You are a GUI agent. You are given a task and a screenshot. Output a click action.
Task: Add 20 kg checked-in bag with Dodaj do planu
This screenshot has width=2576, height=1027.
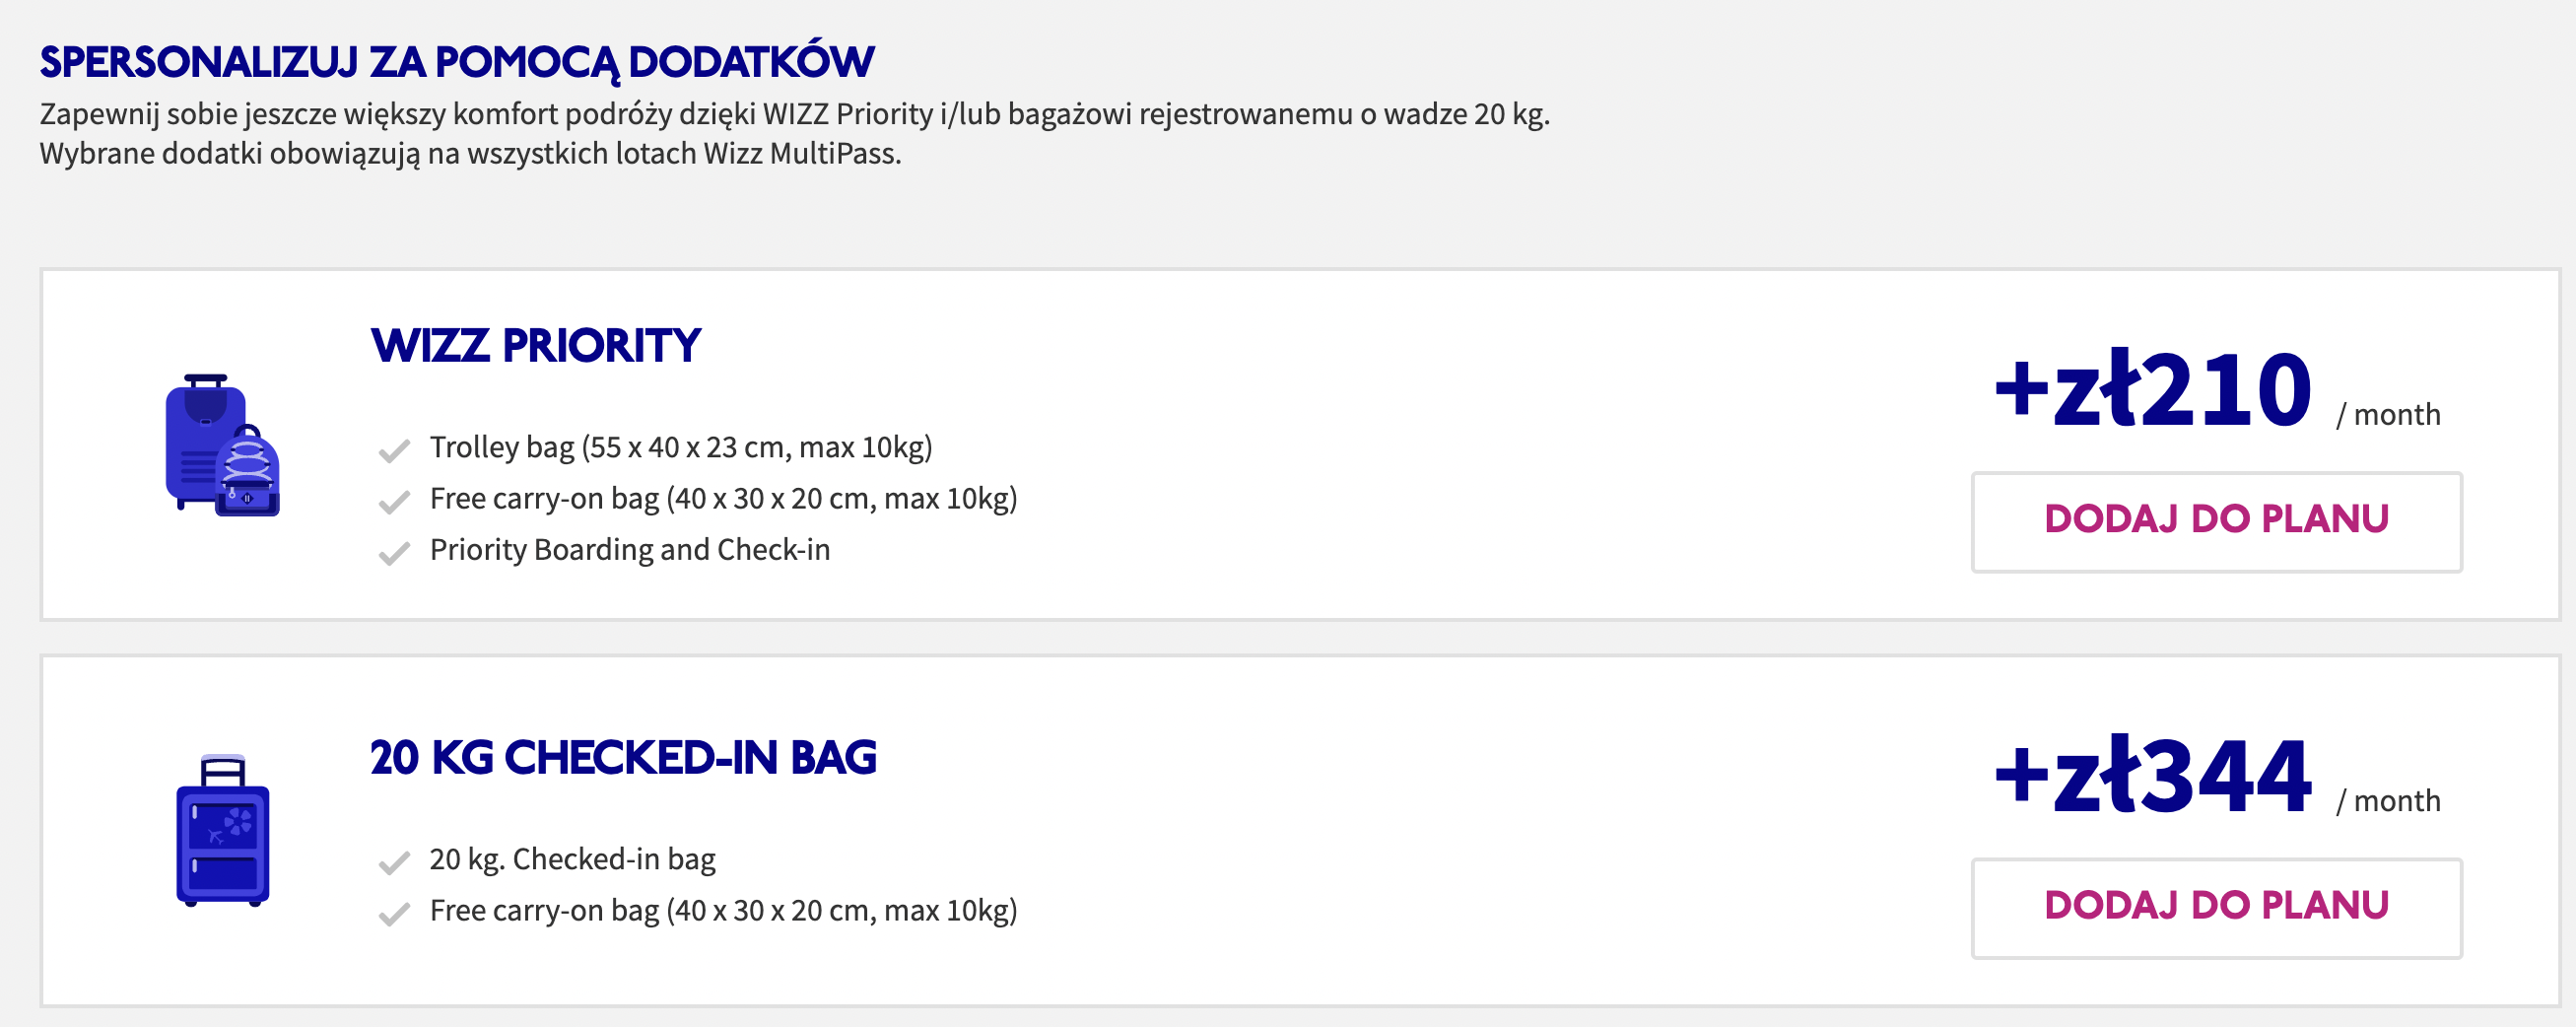(x=2216, y=908)
